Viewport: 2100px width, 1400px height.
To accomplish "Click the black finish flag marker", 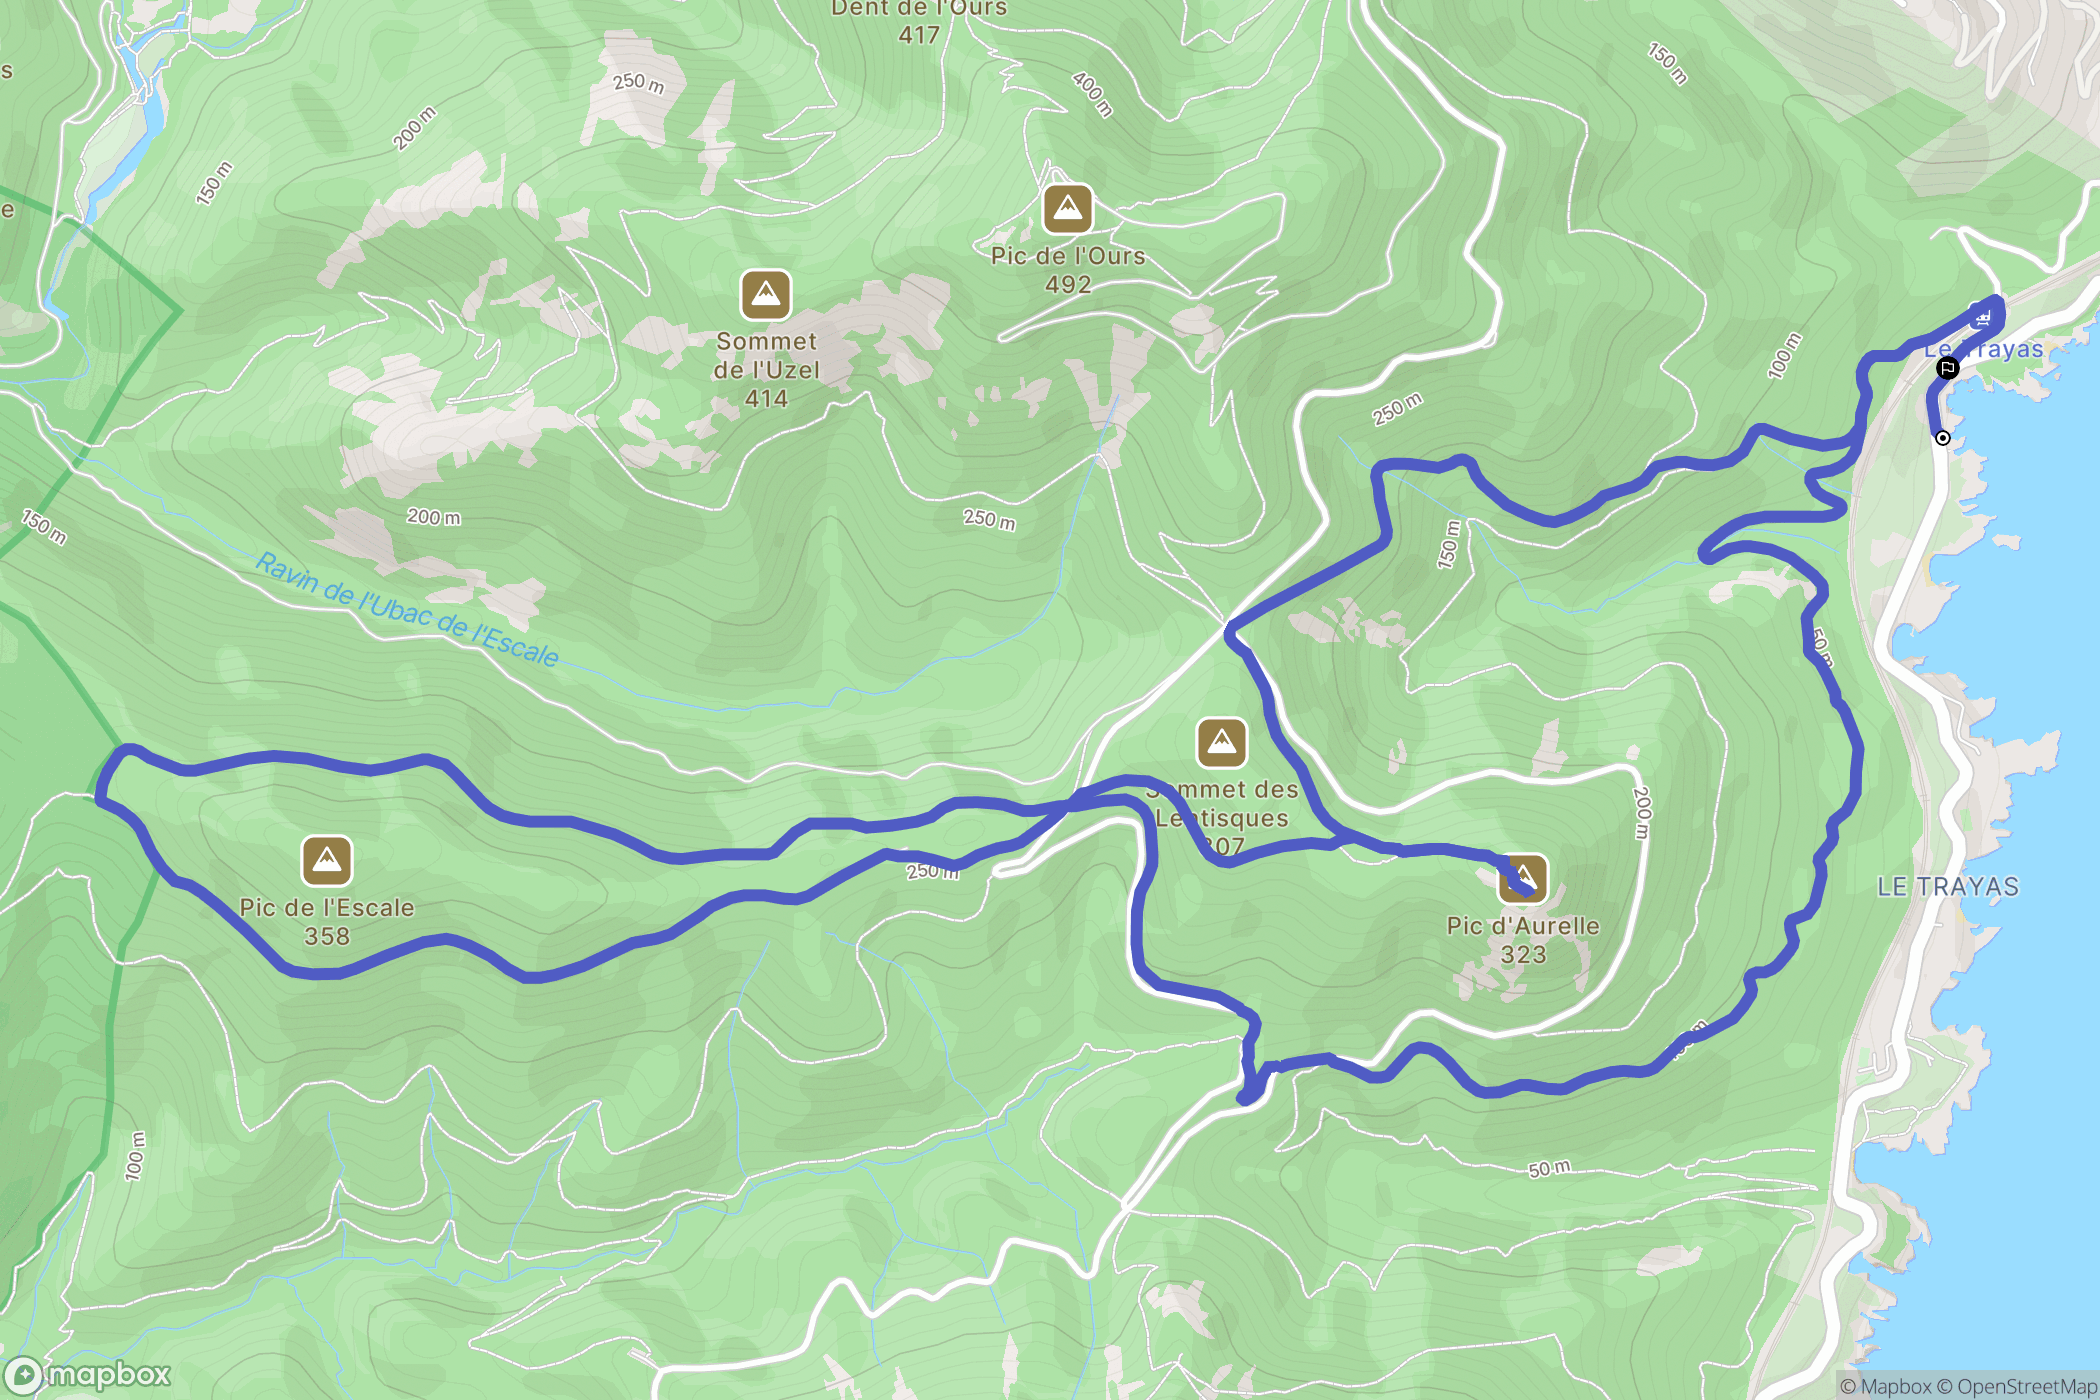I will click(1947, 368).
